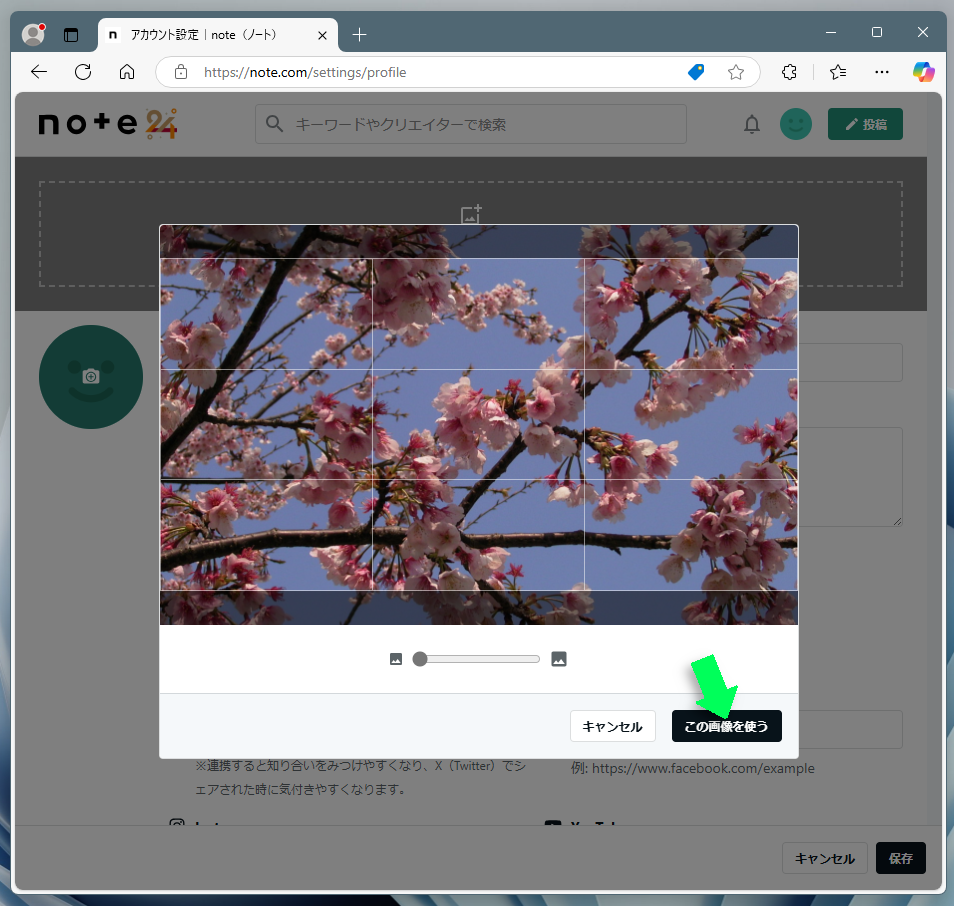Click the zoom slider track
Image resolution: width=954 pixels, height=906 pixels.
pyautogui.click(x=476, y=659)
